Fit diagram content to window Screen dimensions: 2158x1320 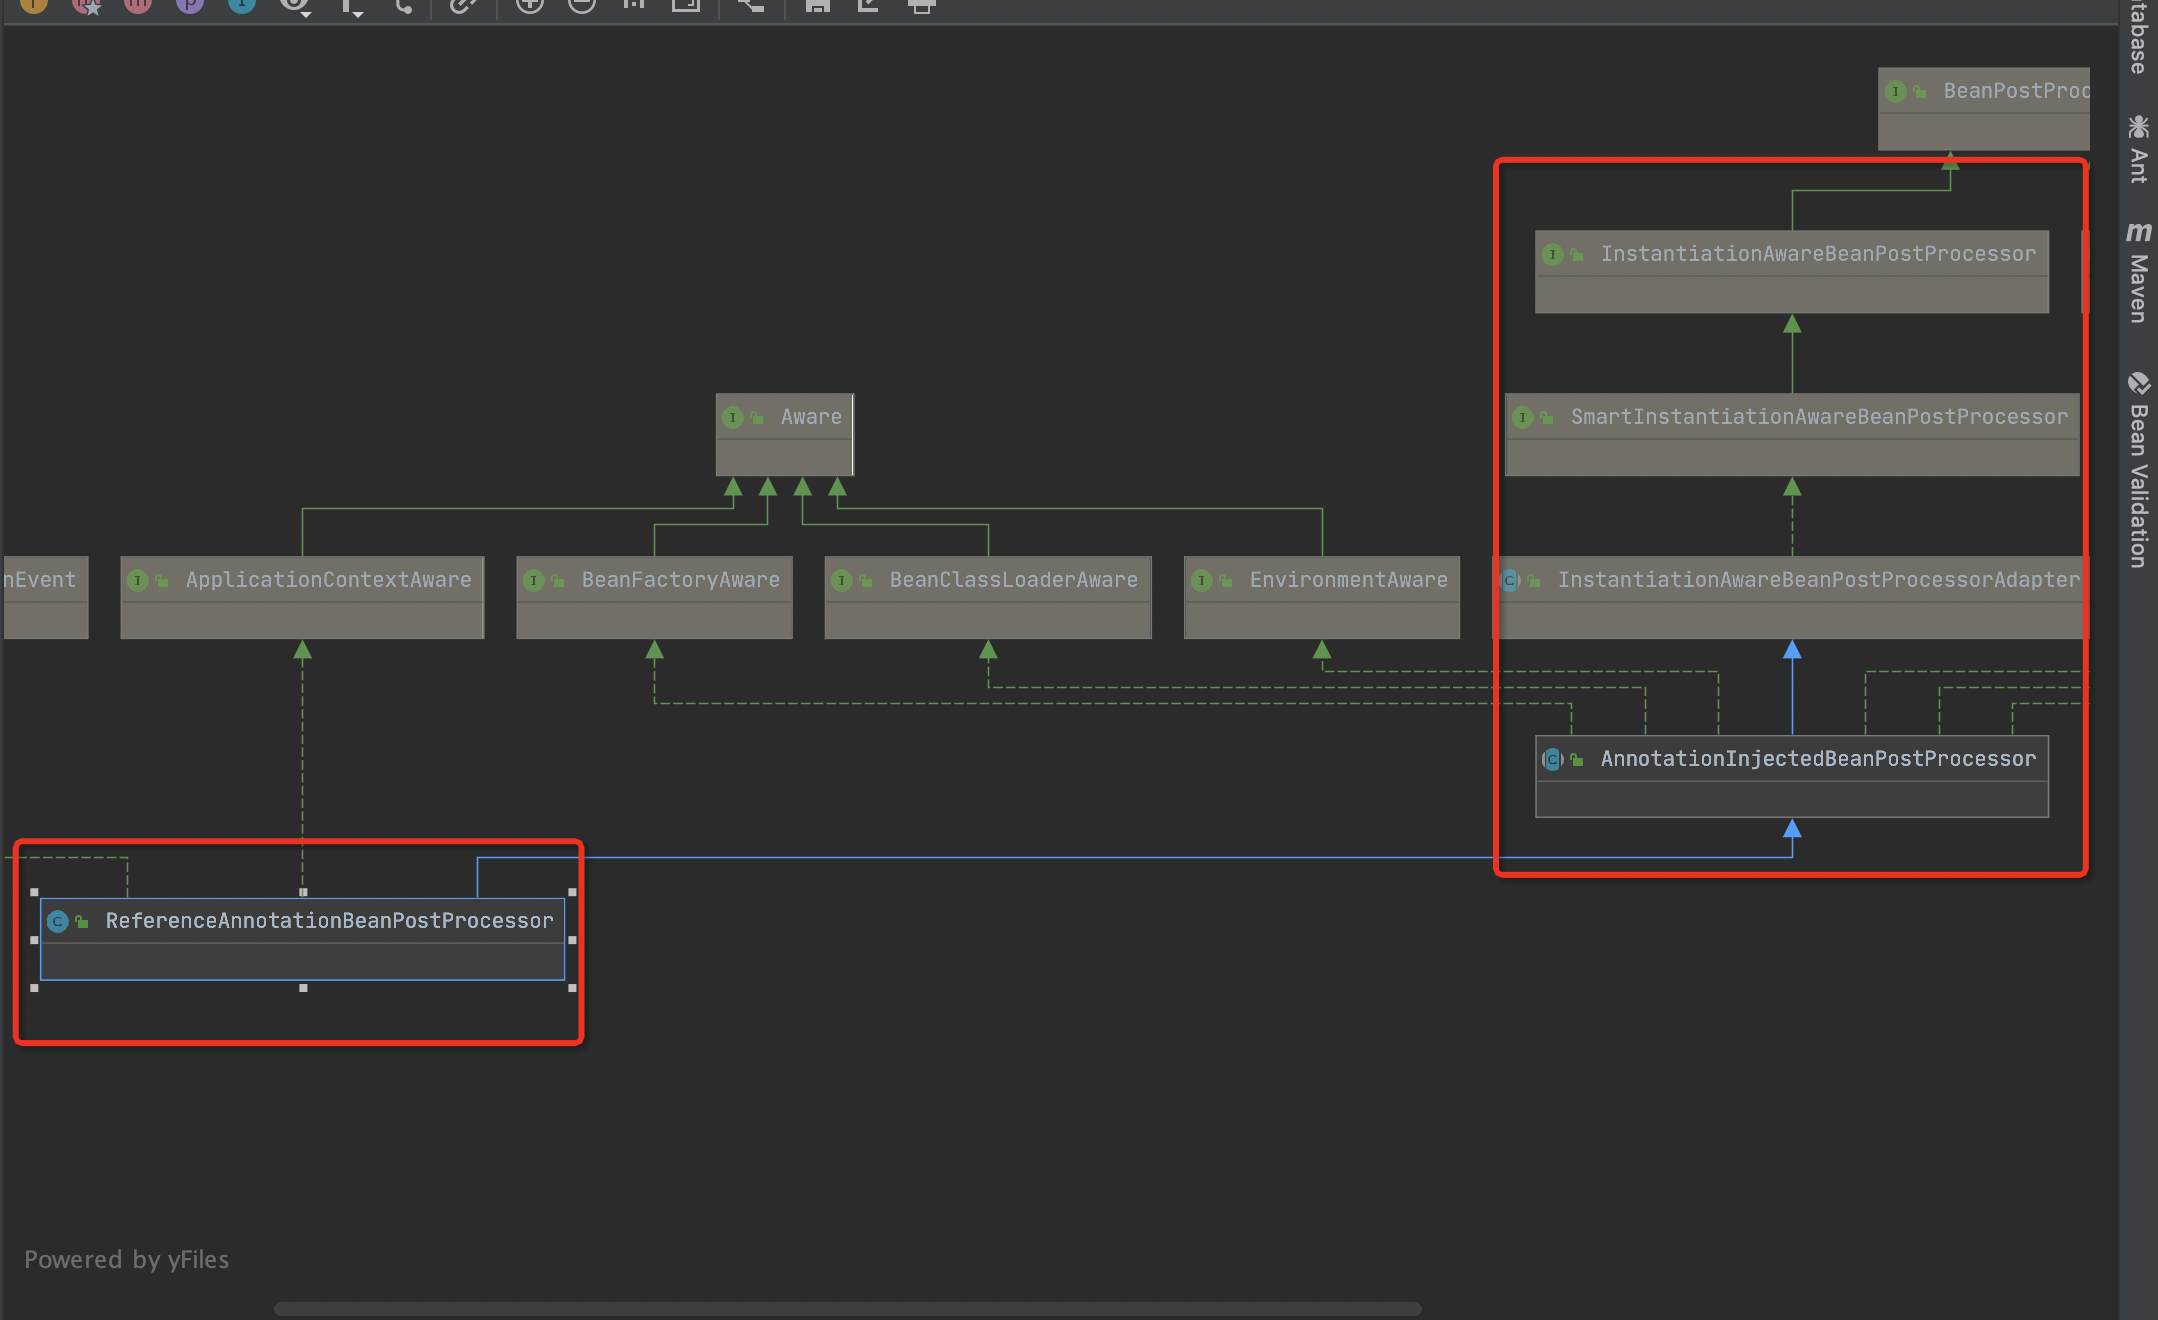pos(686,5)
